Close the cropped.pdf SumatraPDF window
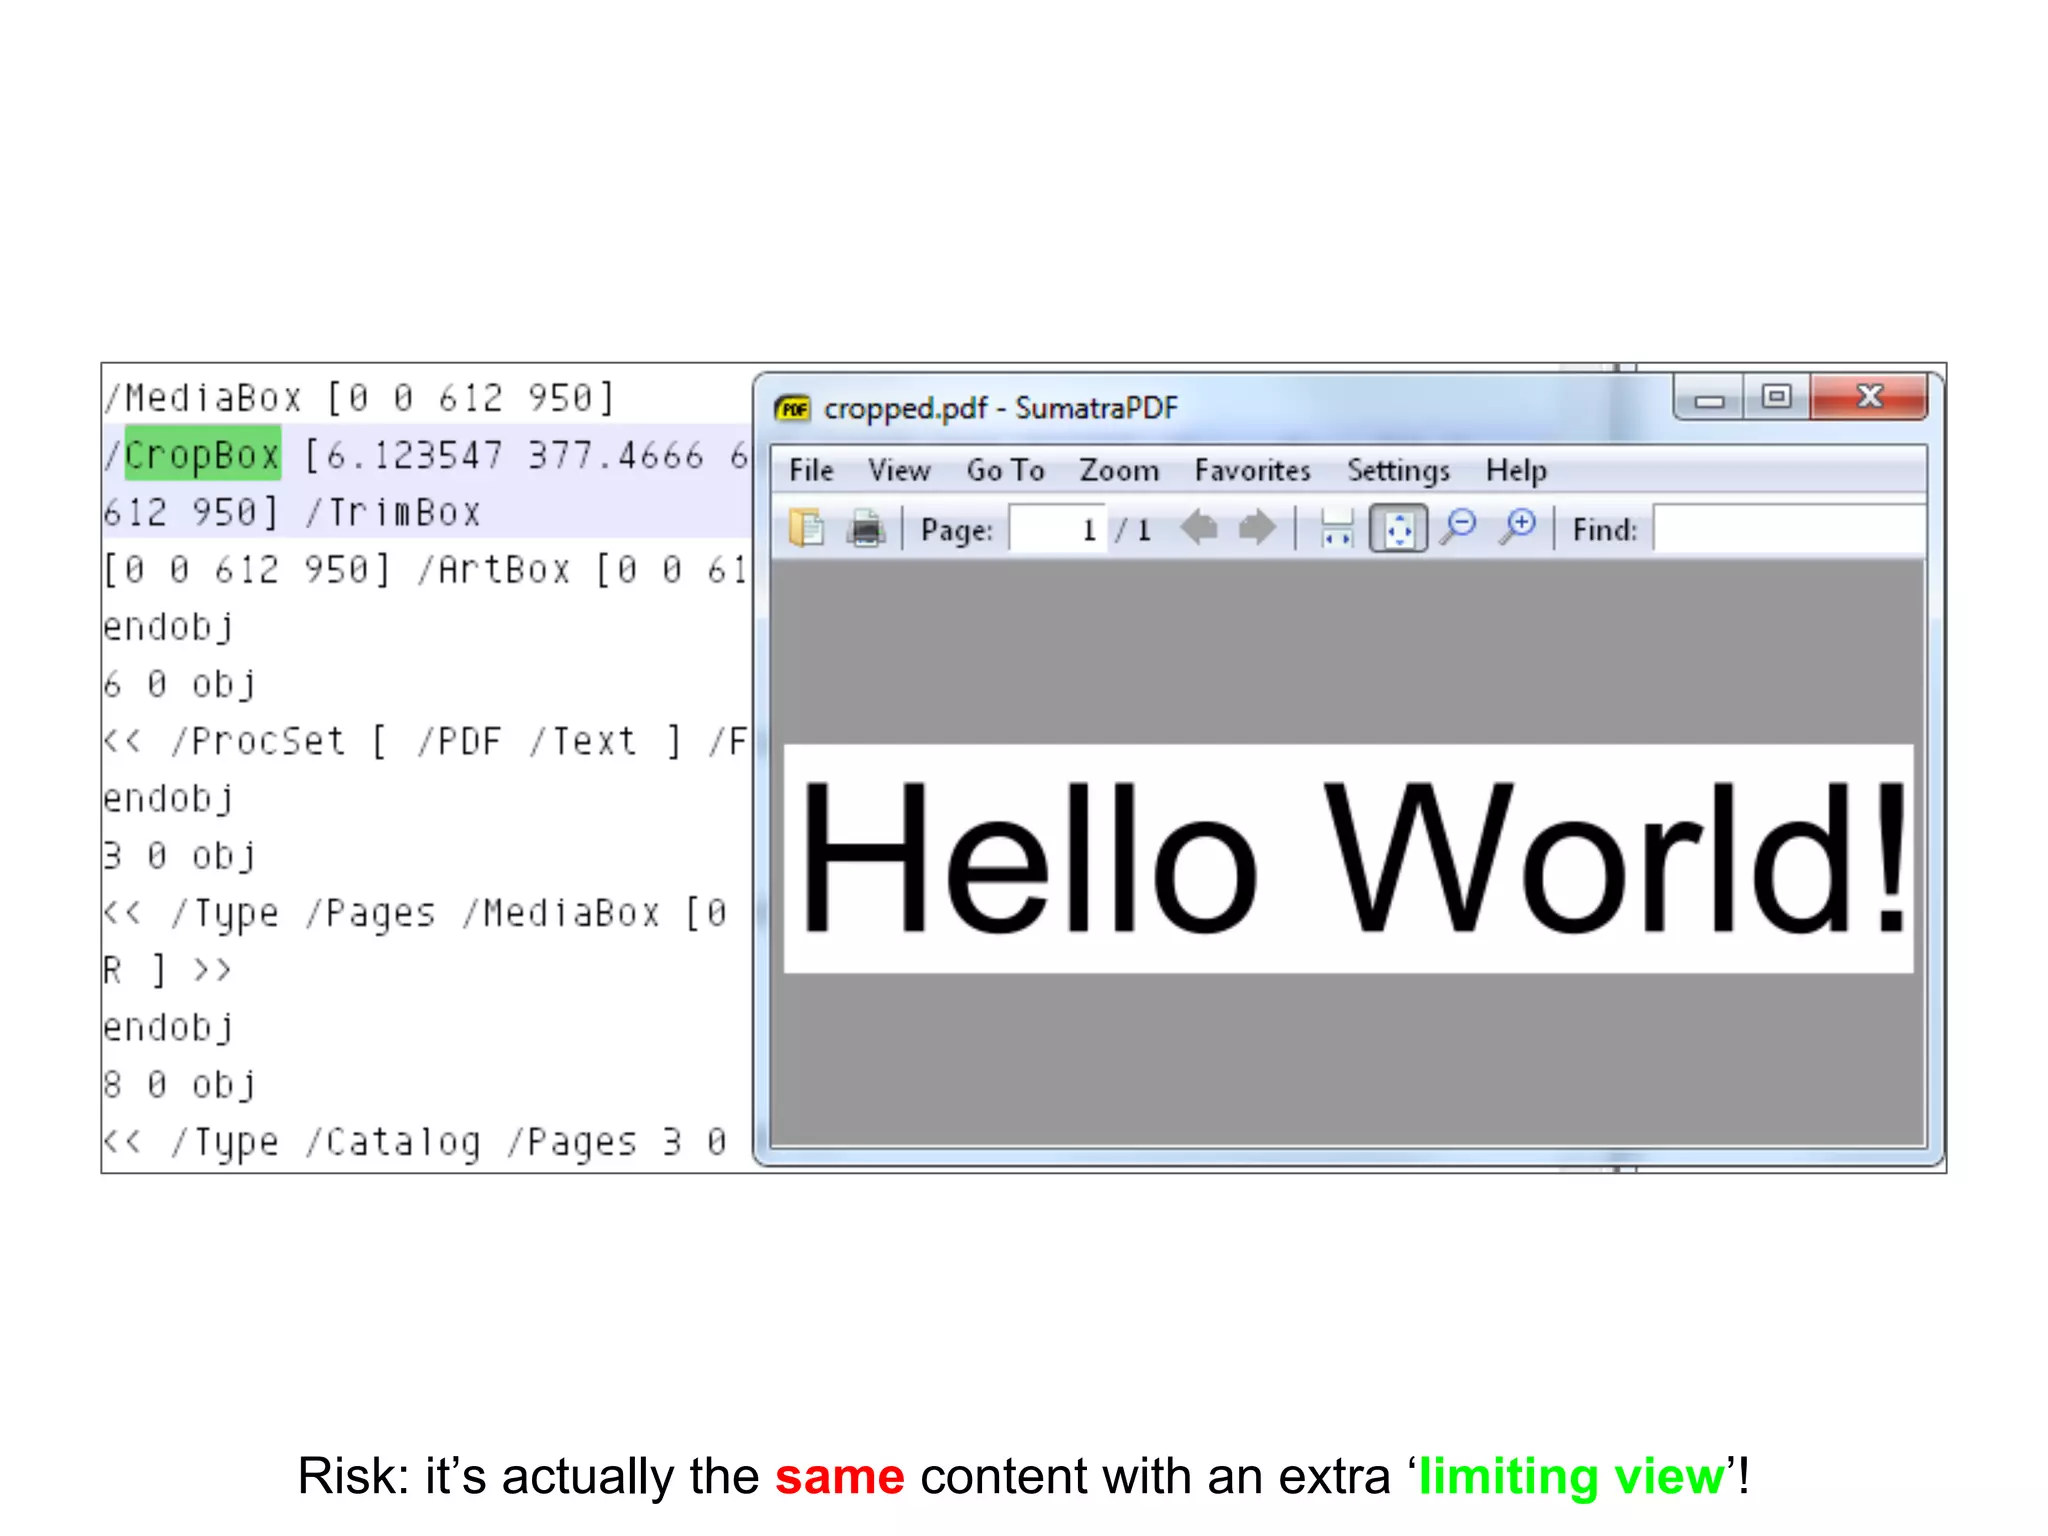This screenshot has height=1536, width=2048. (x=1869, y=397)
